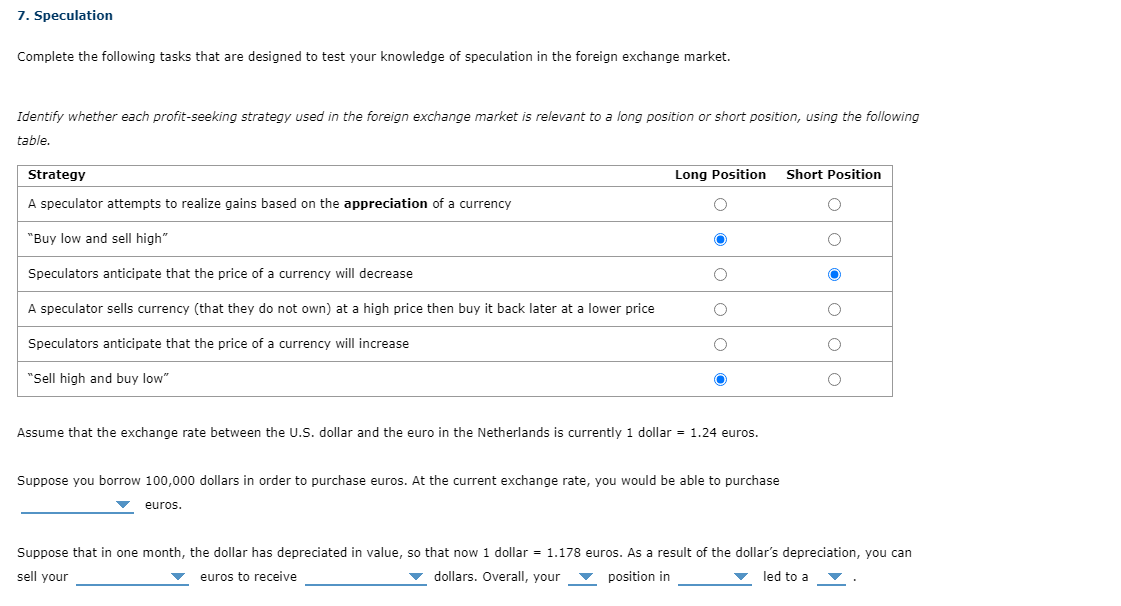1121x606 pixels.
Task: Select Short Position for "Sell high and buy low"
Action: coord(833,379)
